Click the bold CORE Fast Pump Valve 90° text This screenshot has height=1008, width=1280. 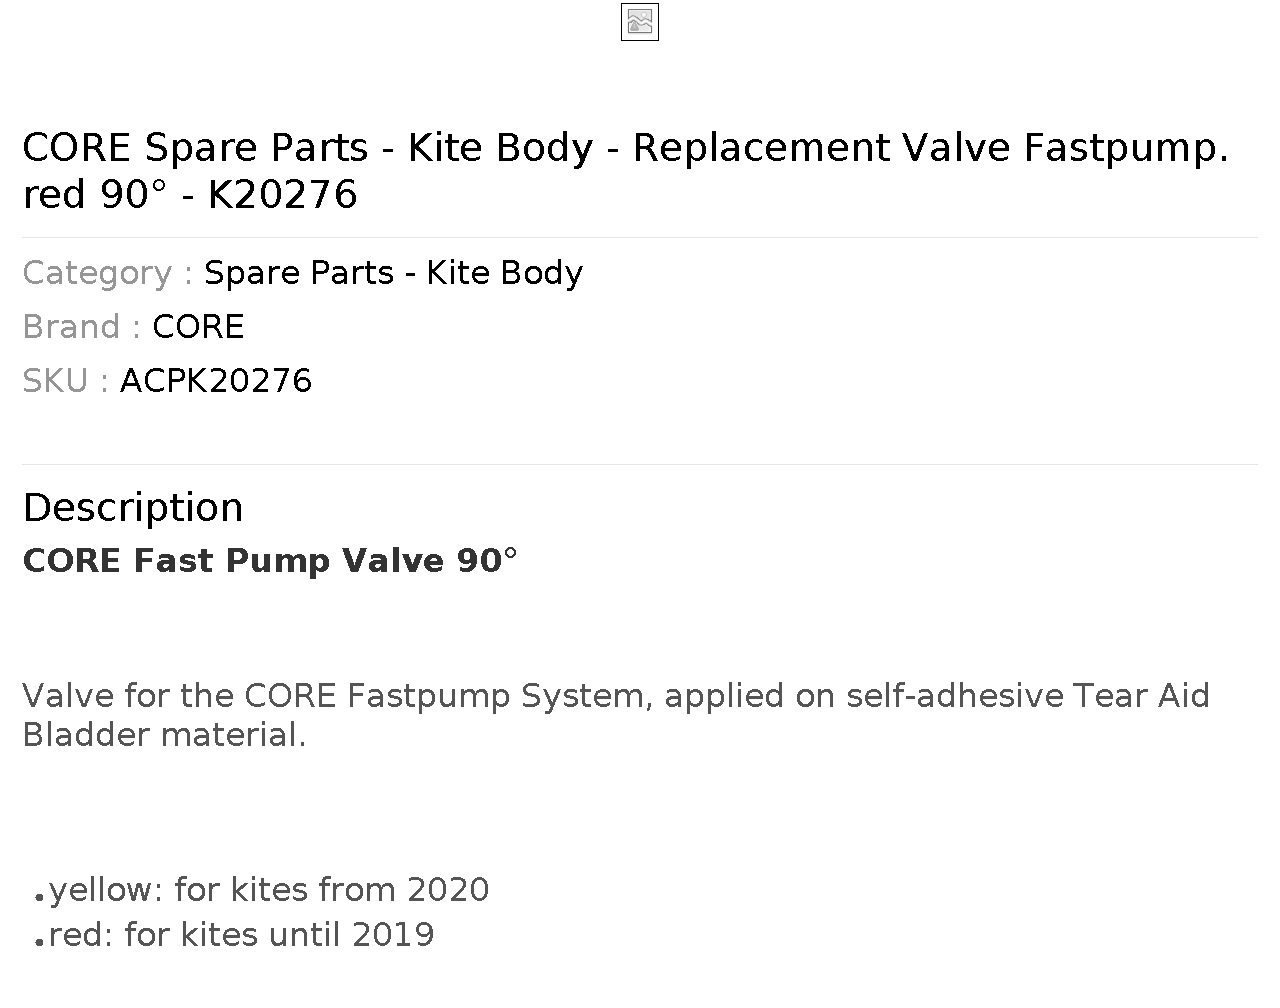pos(270,561)
